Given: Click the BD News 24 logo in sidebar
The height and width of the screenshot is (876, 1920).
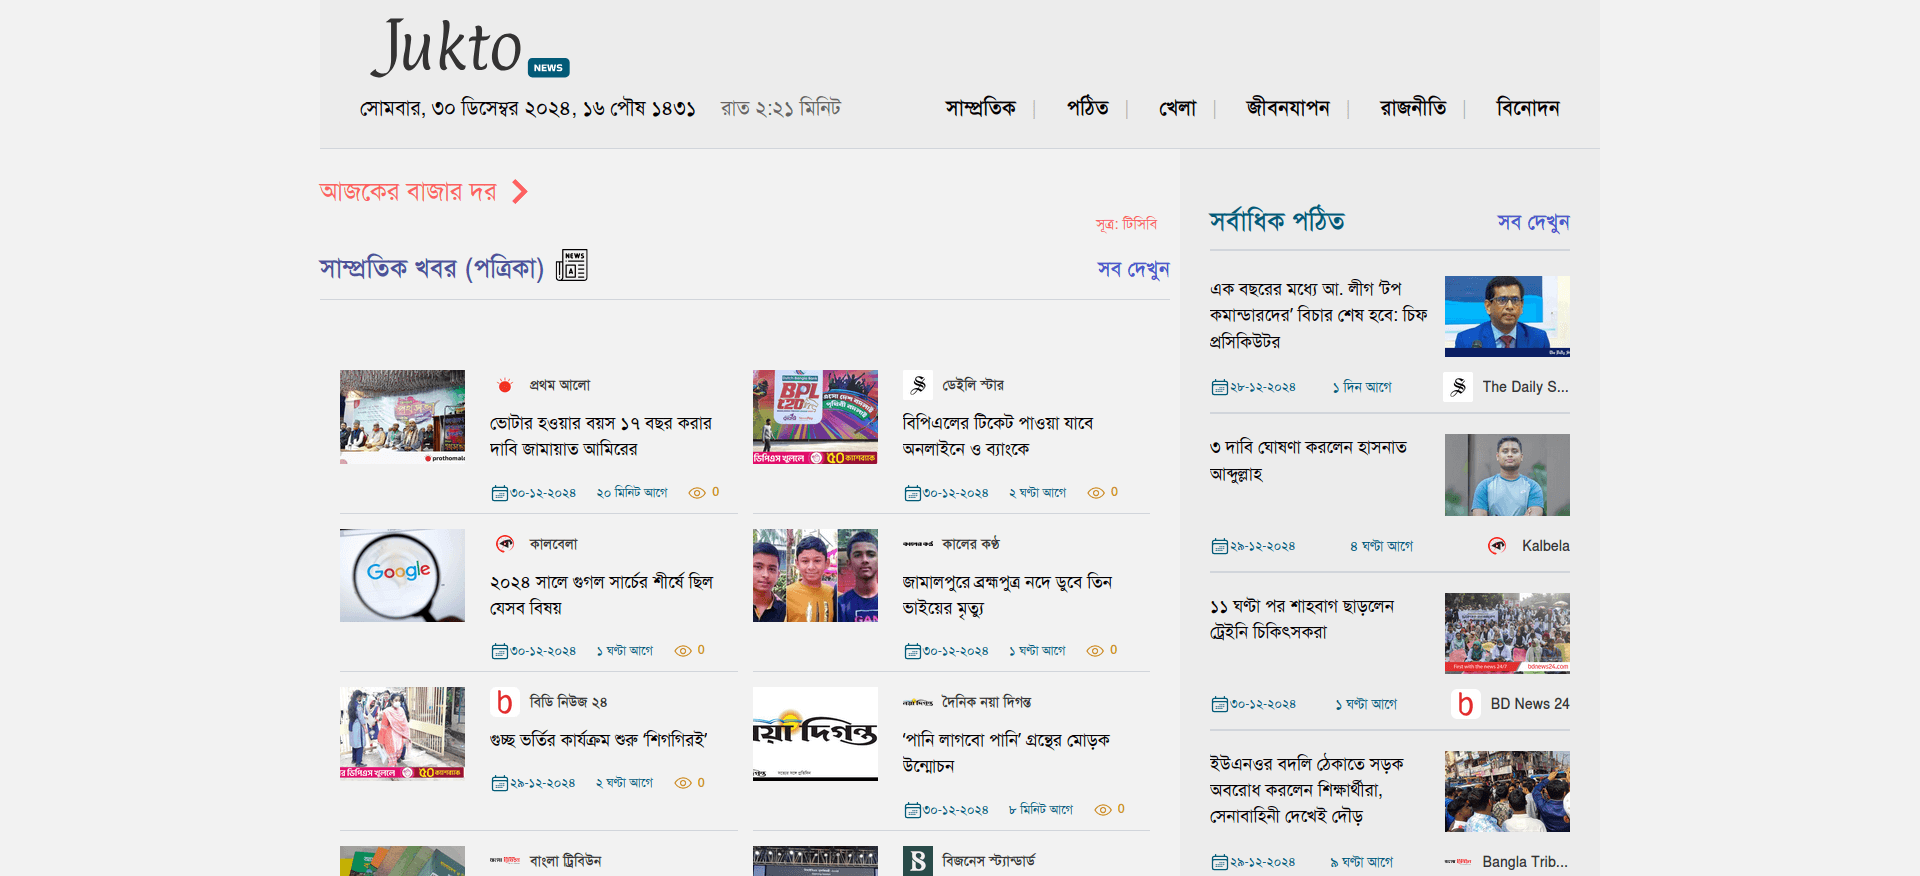Looking at the screenshot, I should coord(1465,704).
